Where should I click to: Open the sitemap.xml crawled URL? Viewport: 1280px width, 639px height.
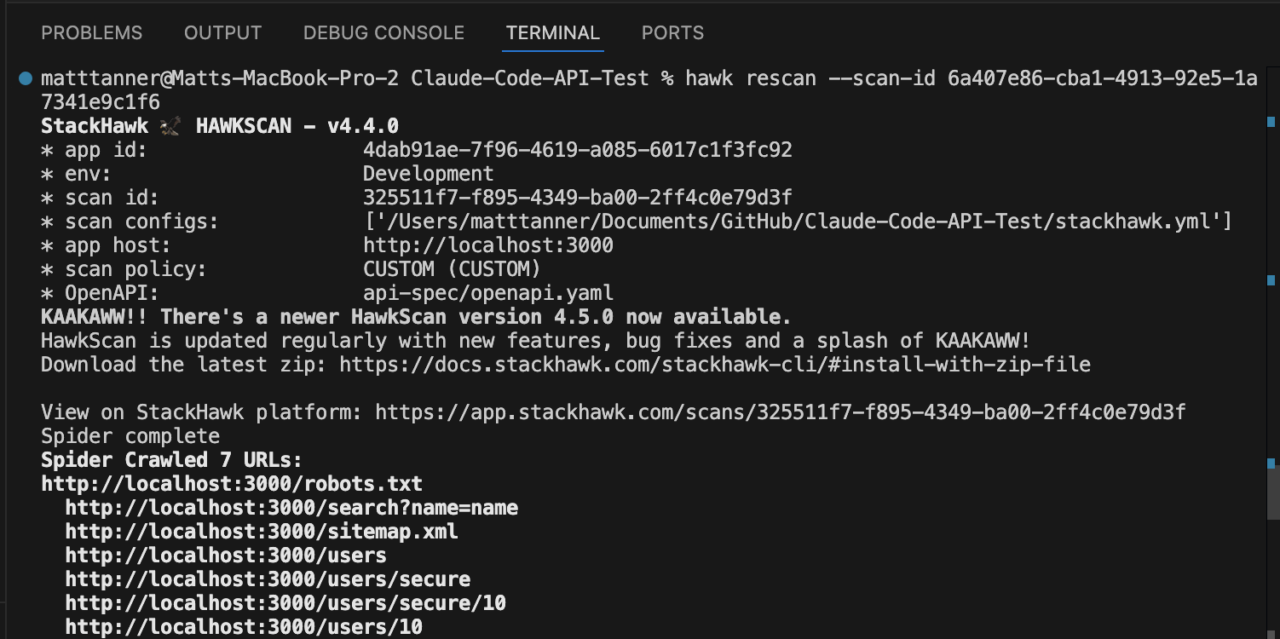tap(262, 532)
